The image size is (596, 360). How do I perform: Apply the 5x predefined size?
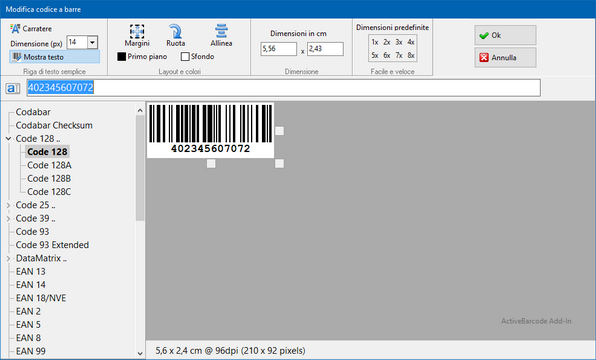coord(375,56)
